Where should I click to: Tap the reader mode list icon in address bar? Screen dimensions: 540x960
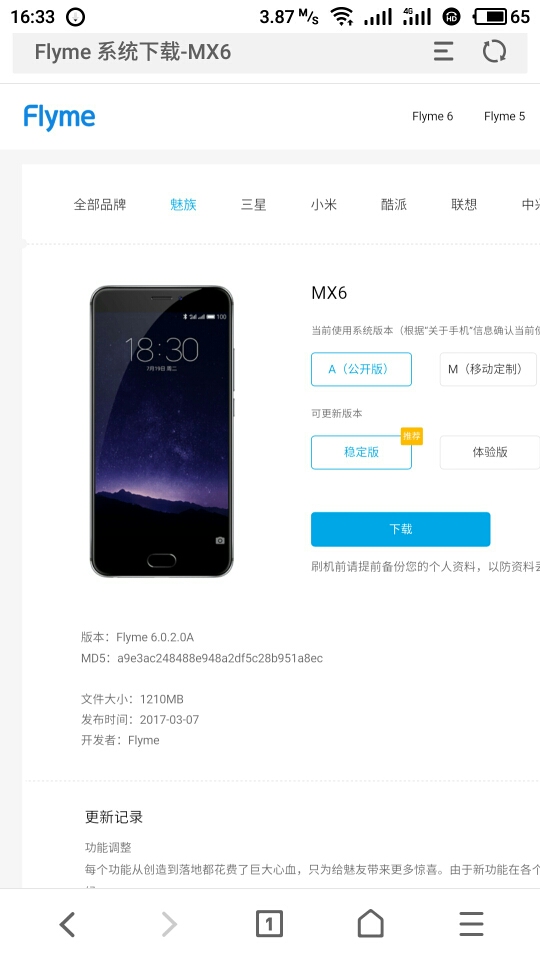tap(443, 51)
